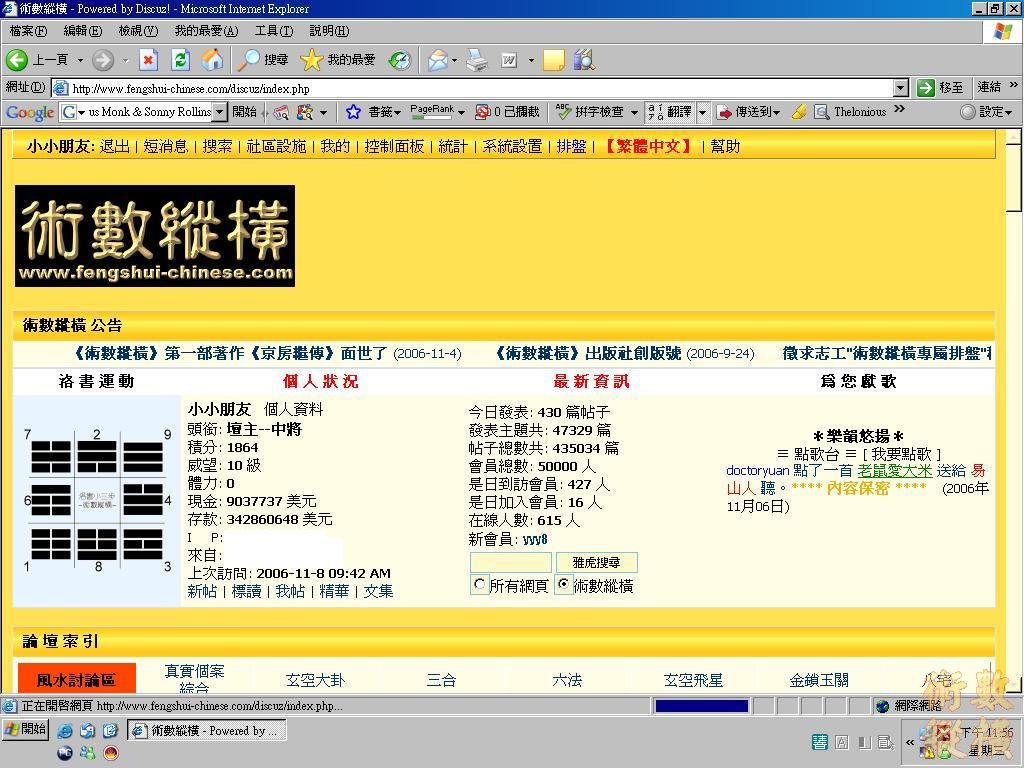Click the Refresh page icon

[180, 60]
